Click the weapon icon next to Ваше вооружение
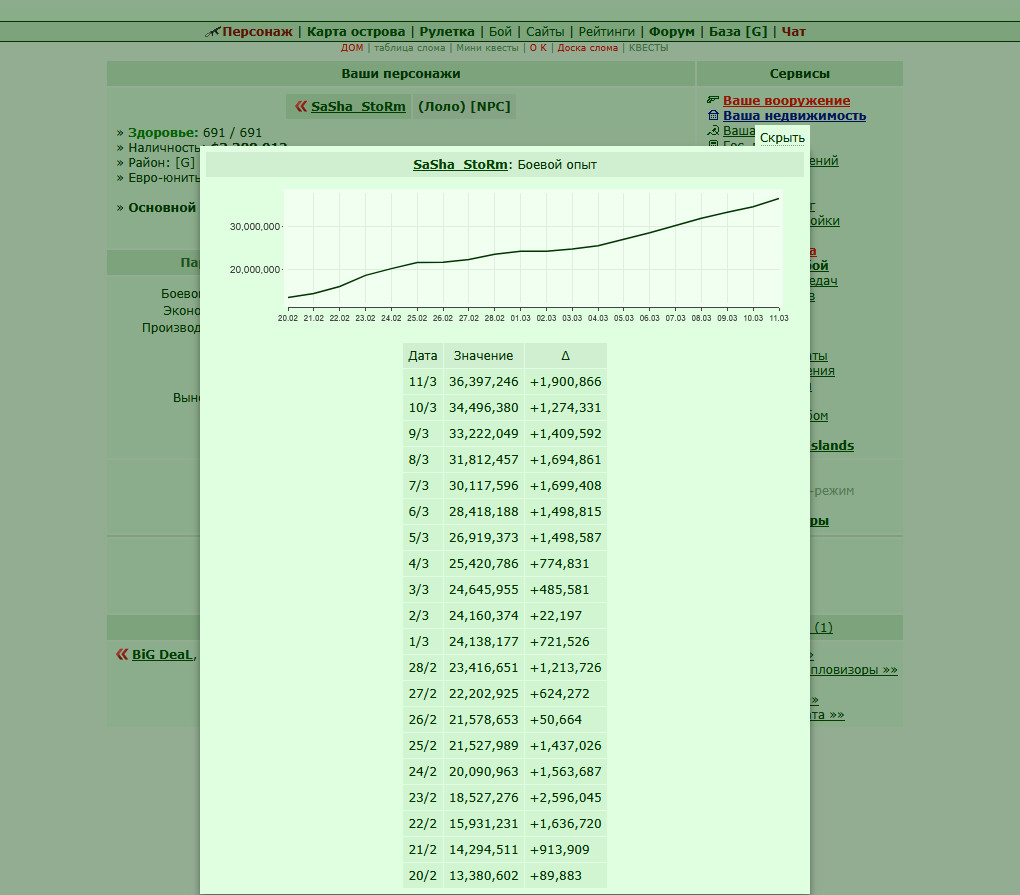 (x=713, y=100)
